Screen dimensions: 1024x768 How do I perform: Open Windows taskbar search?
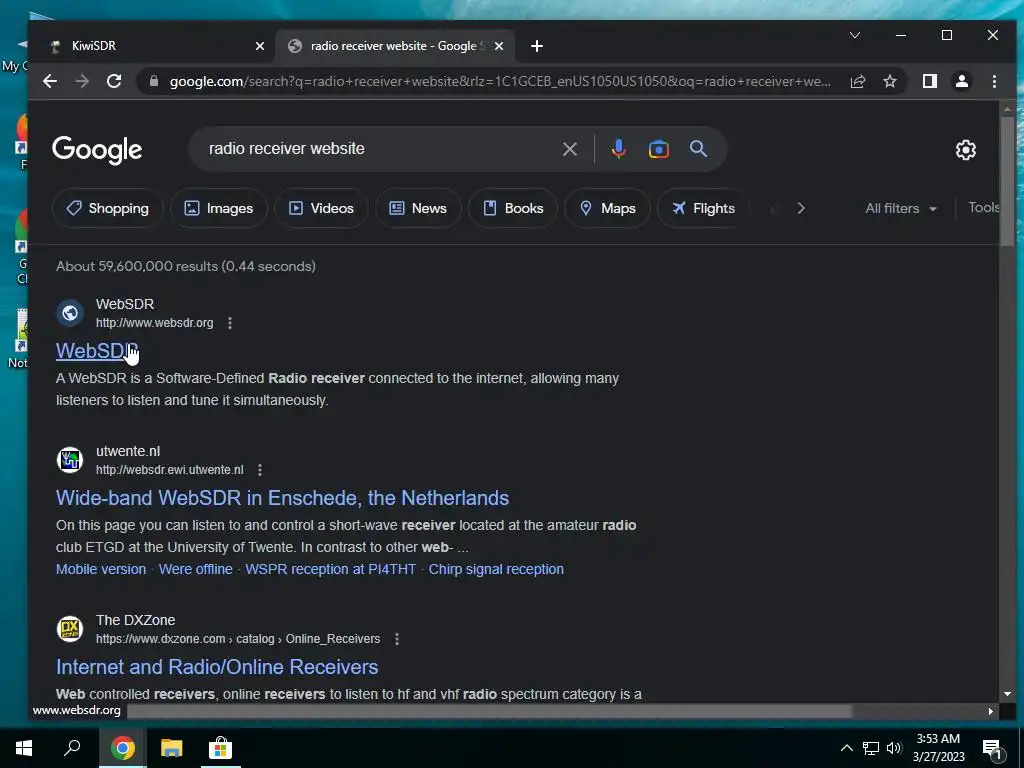click(72, 748)
